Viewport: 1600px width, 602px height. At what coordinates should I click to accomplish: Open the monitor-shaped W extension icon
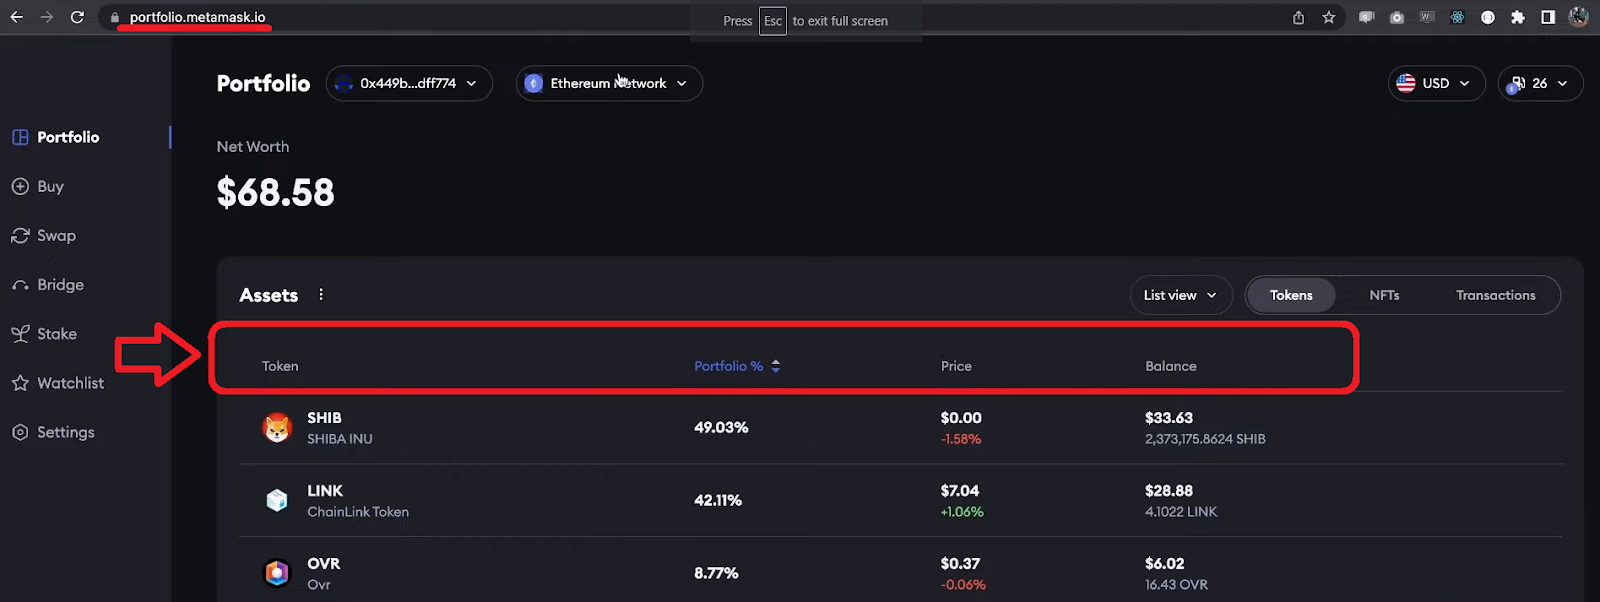click(x=1427, y=17)
